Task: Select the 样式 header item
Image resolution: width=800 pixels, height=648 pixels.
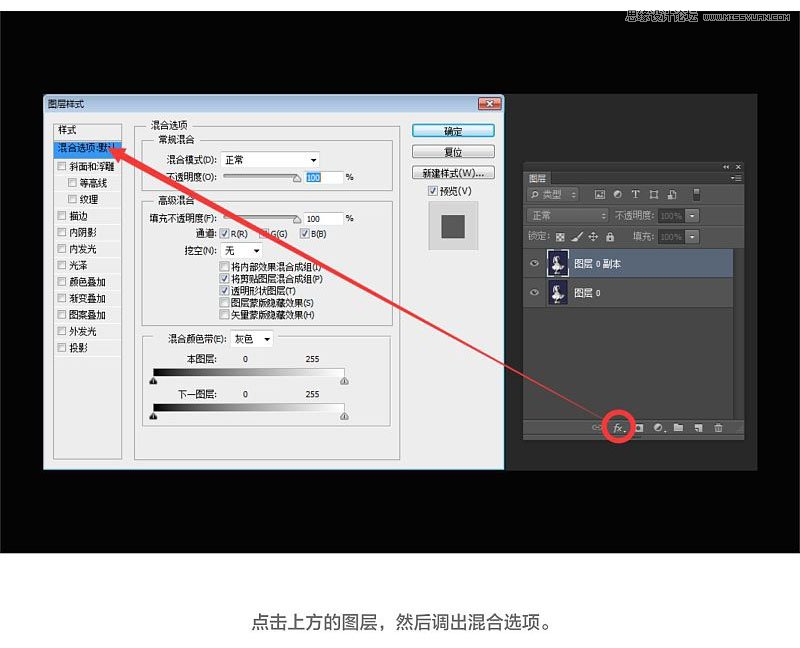Action: tap(87, 130)
